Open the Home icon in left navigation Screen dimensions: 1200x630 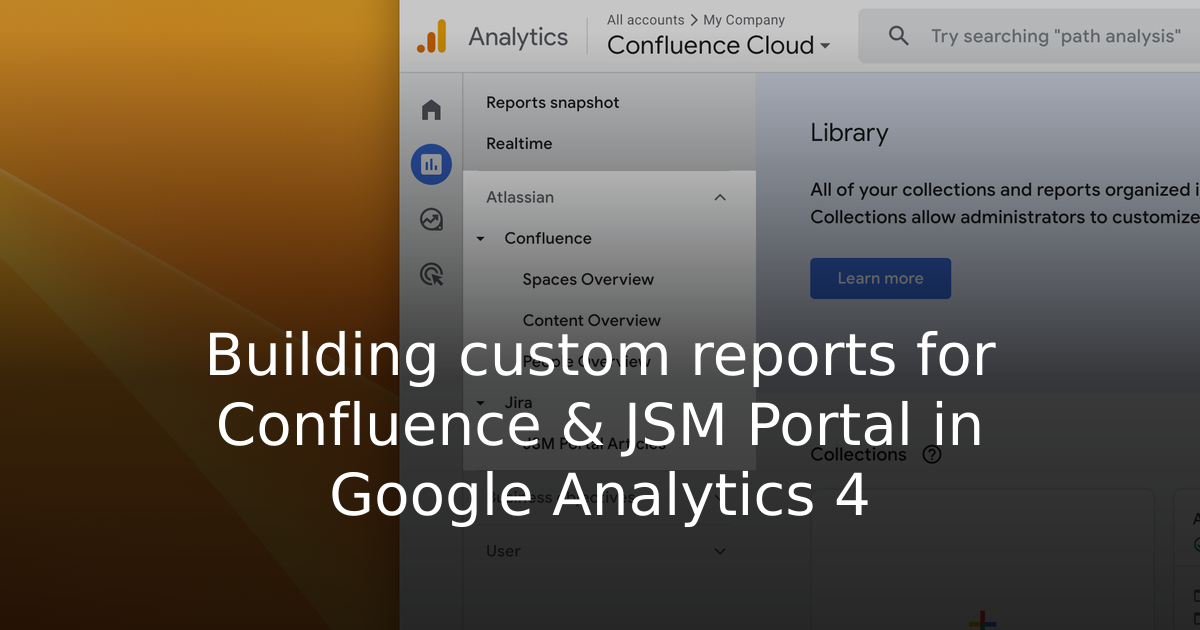point(431,109)
